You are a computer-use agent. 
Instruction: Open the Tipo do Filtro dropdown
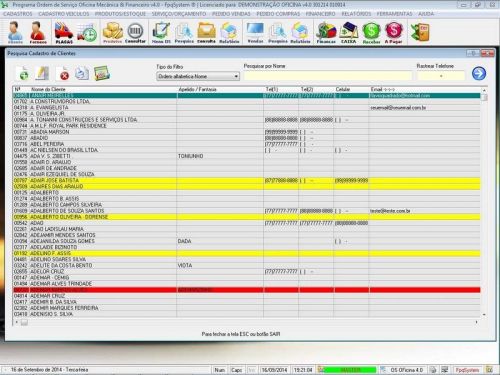tap(198, 76)
